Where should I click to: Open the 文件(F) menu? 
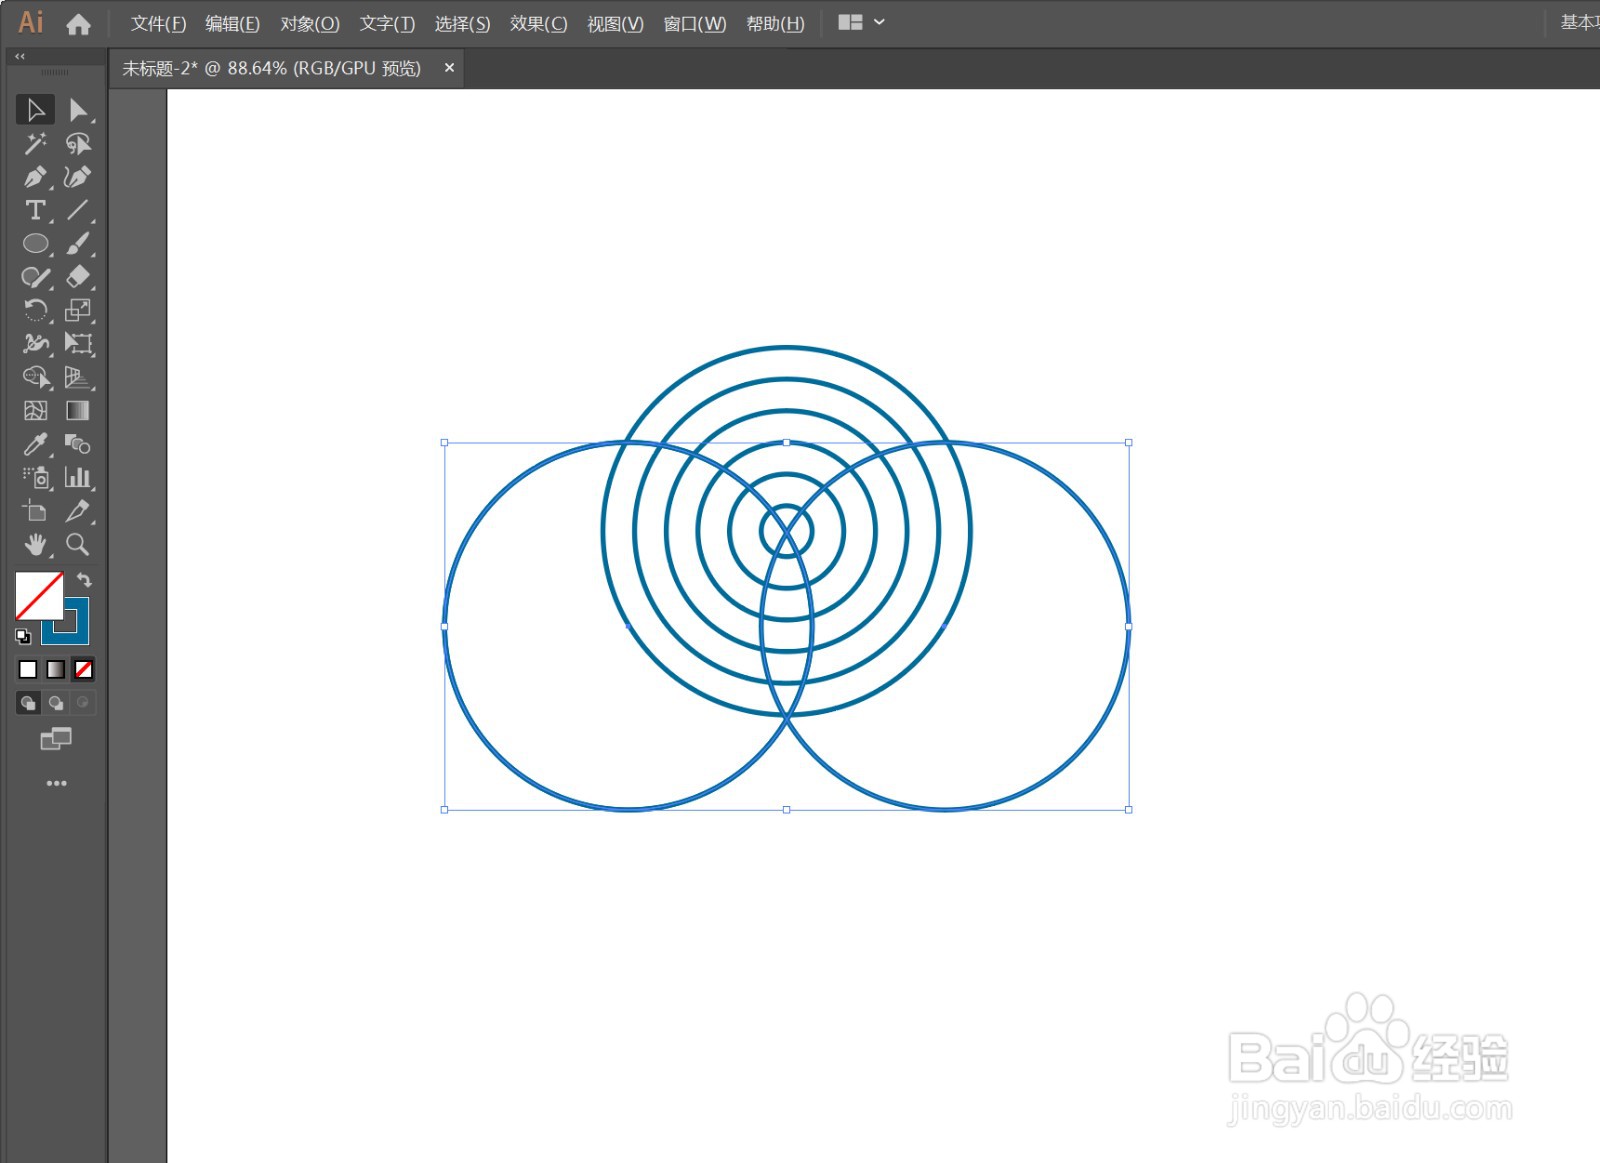(158, 23)
